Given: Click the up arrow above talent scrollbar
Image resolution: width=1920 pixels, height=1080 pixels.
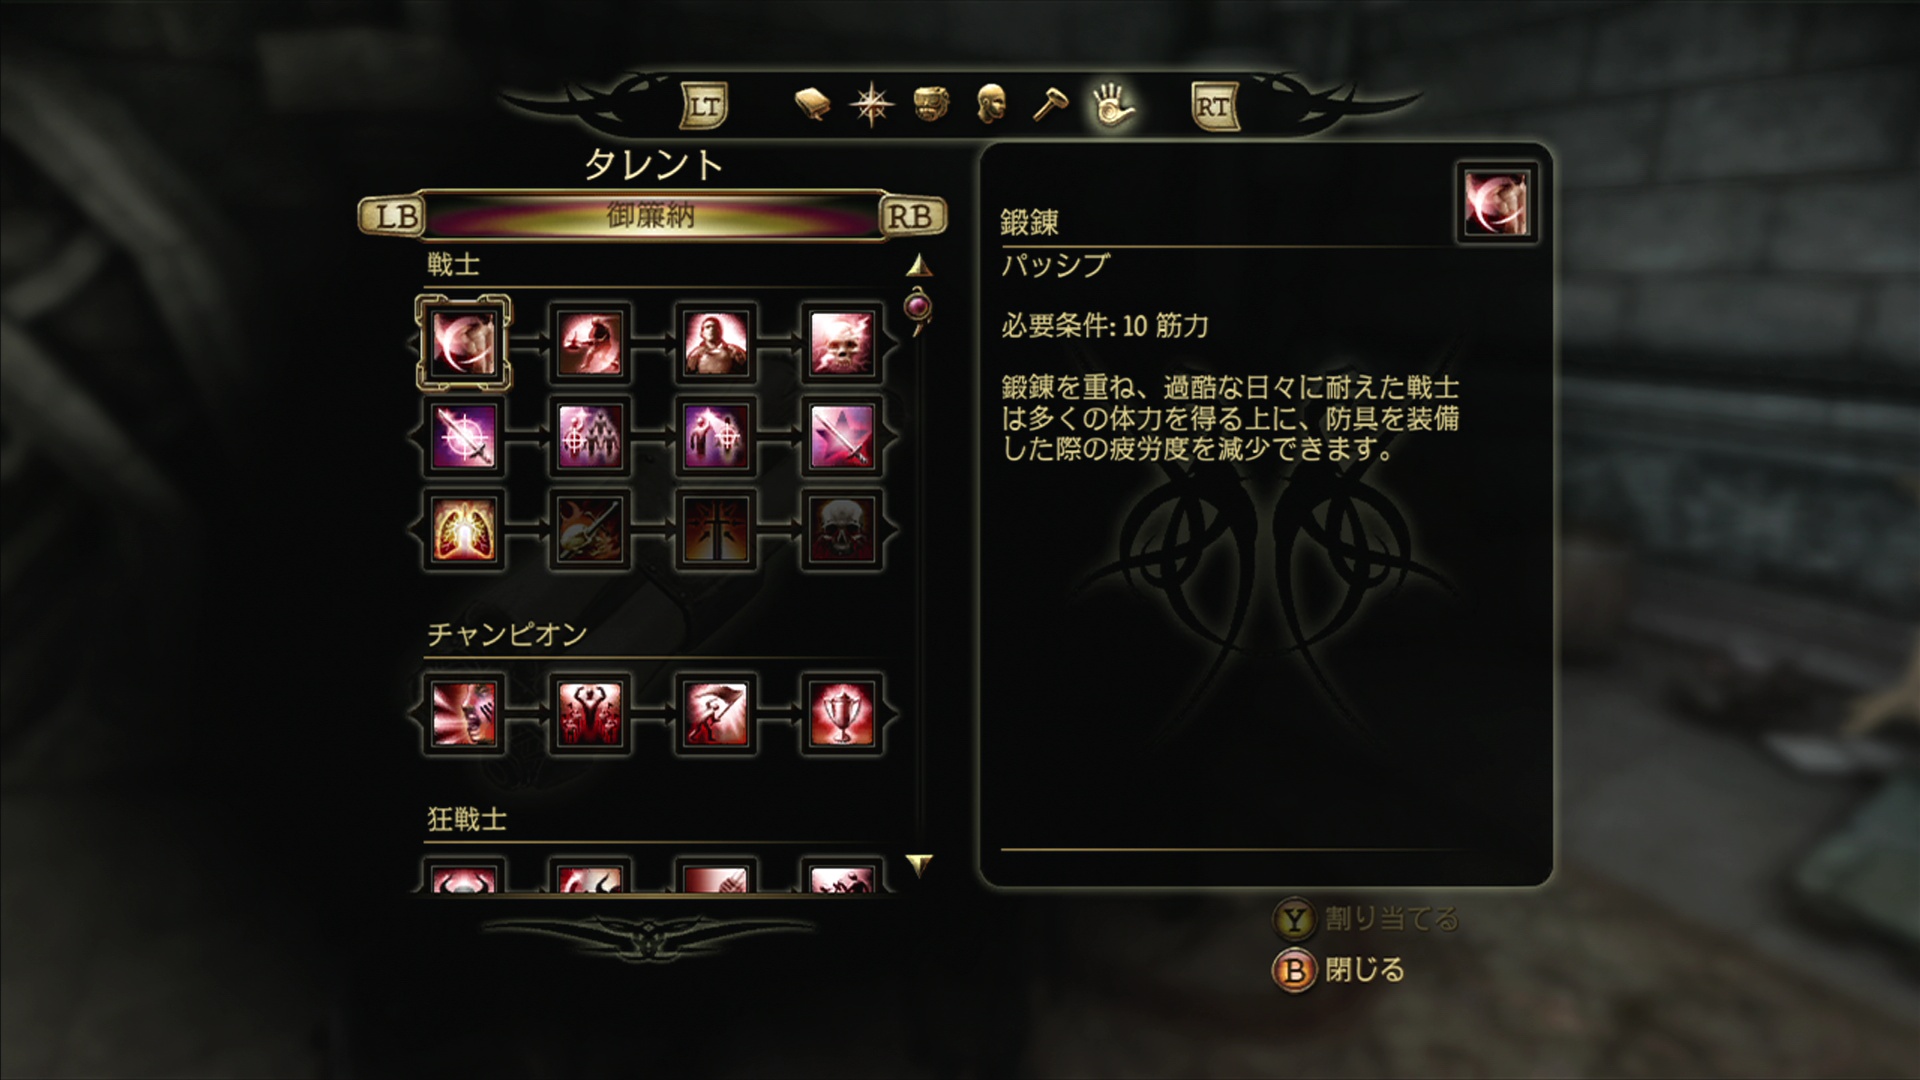Looking at the screenshot, I should click(919, 265).
